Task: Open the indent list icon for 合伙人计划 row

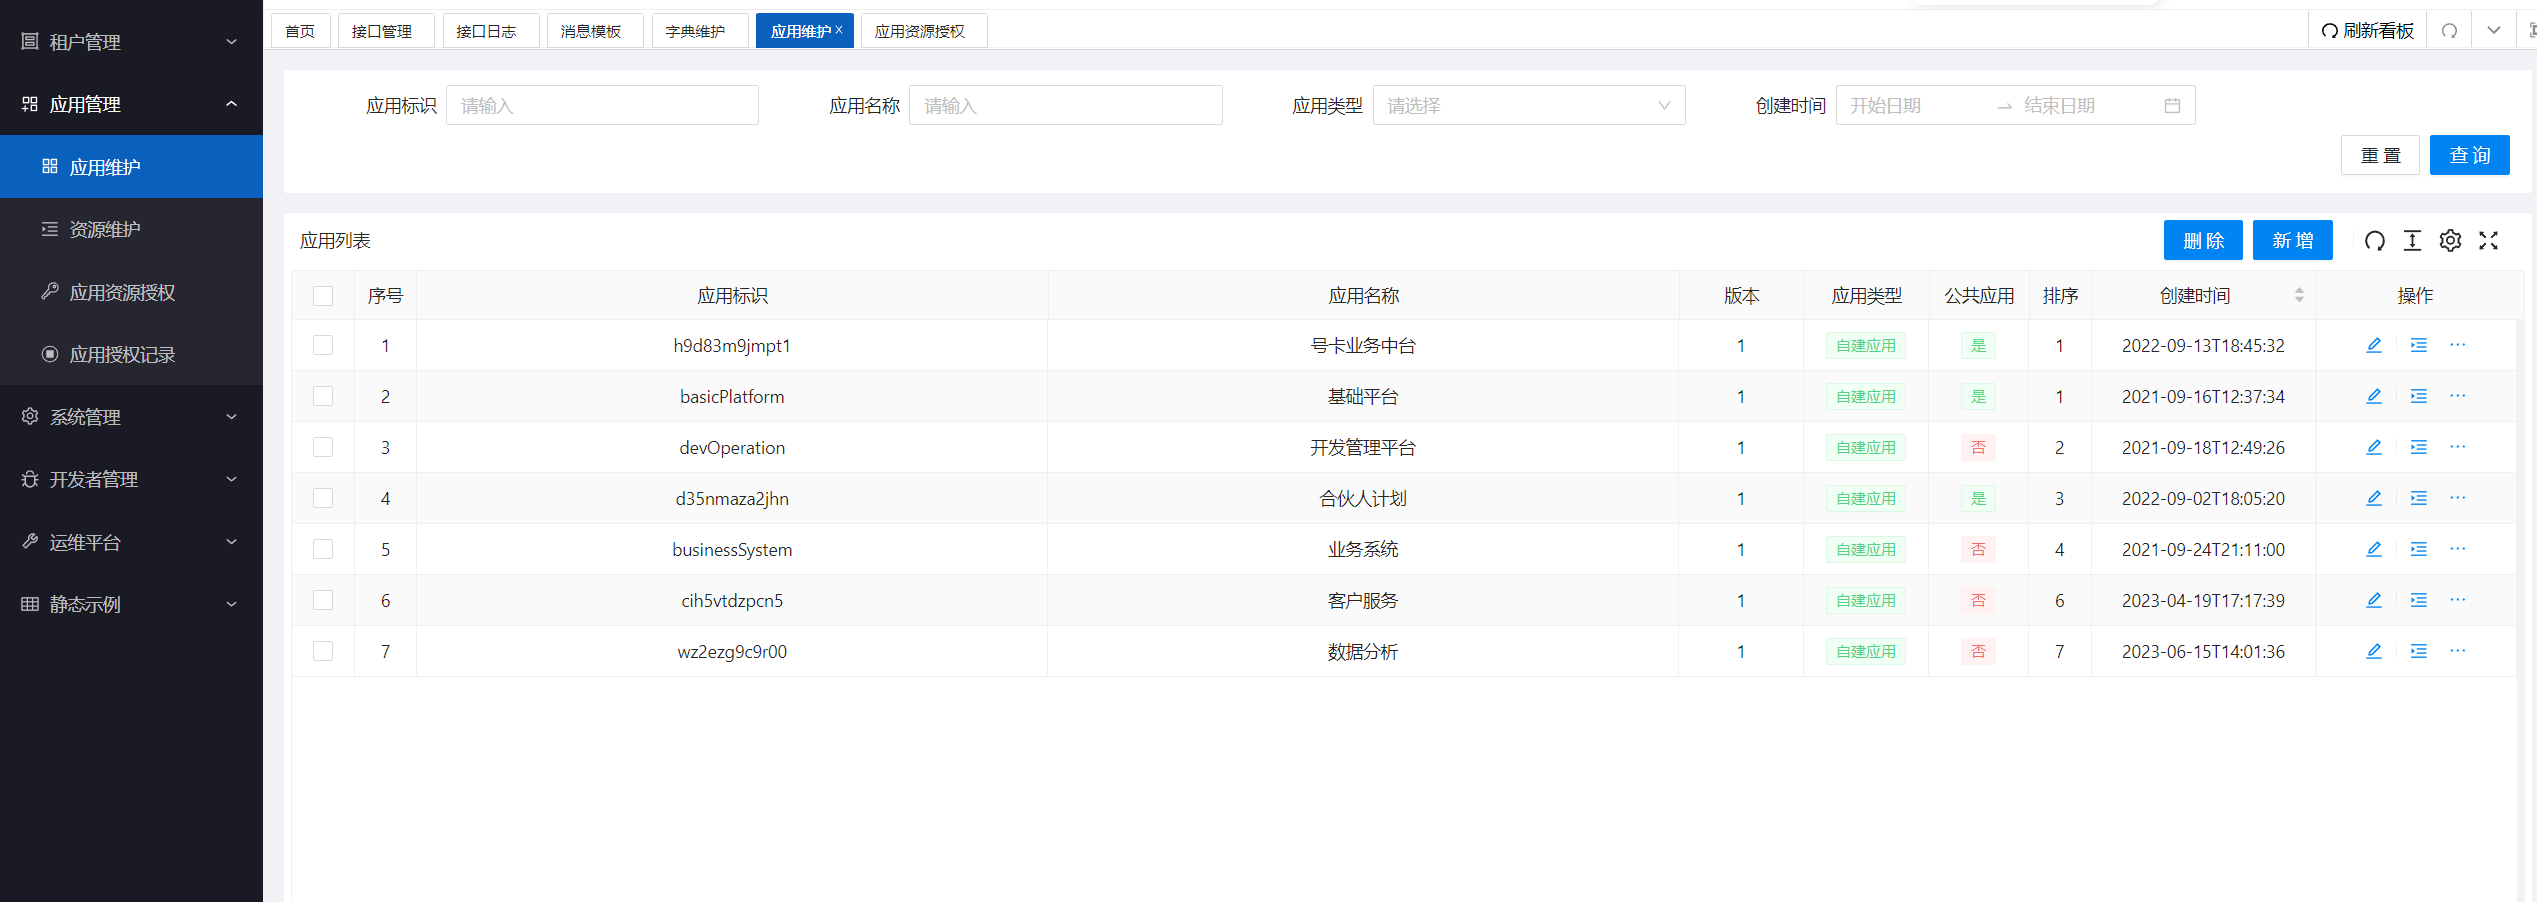Action: pos(2419,498)
